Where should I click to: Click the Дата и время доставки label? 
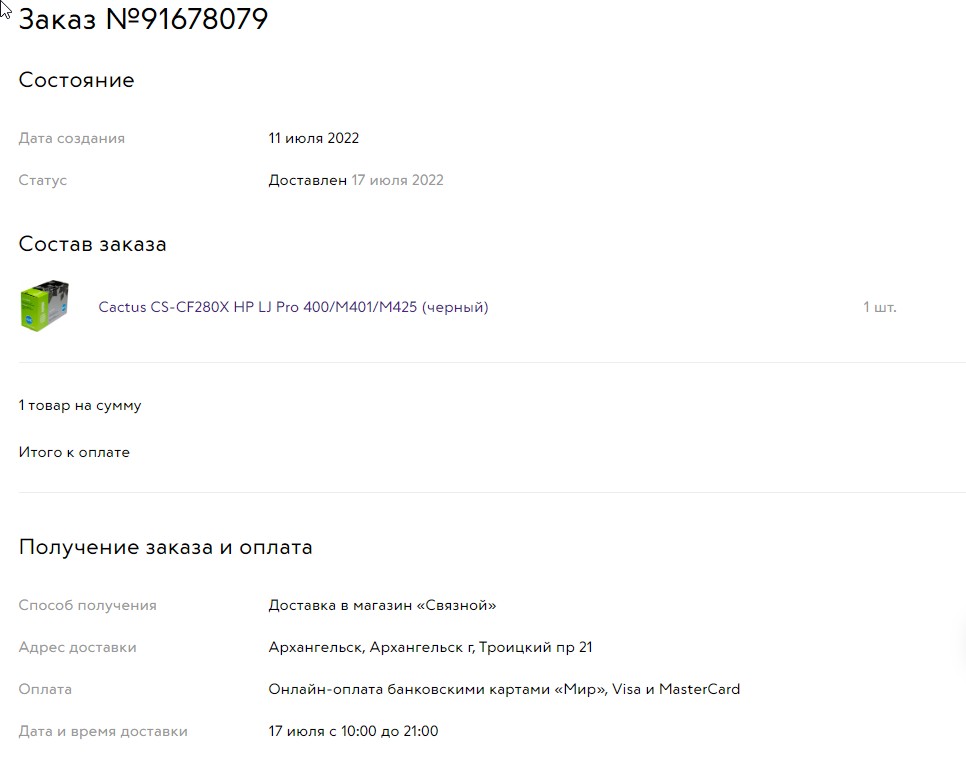coord(103,731)
